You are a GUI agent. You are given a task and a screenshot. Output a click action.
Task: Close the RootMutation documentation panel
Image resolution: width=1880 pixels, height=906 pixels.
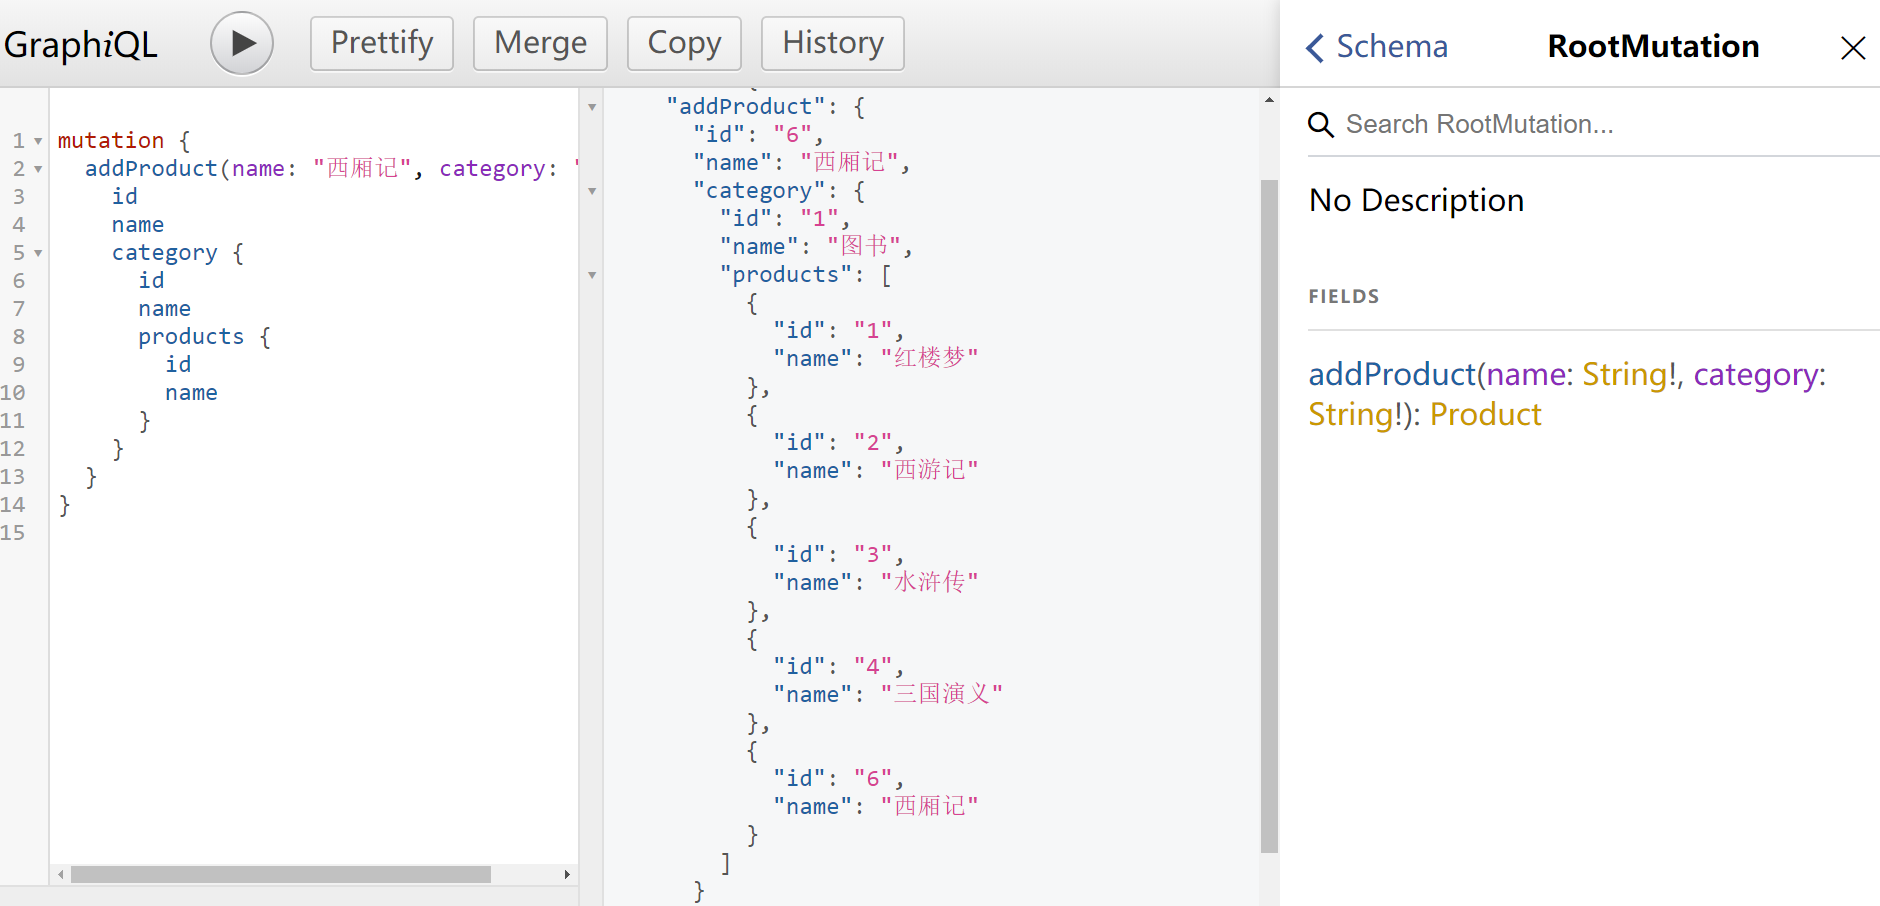pyautogui.click(x=1853, y=47)
